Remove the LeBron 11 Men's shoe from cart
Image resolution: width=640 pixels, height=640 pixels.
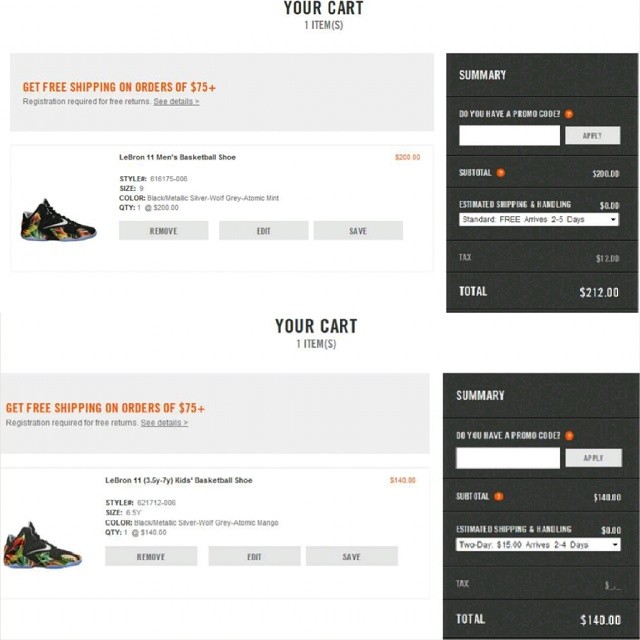(164, 231)
